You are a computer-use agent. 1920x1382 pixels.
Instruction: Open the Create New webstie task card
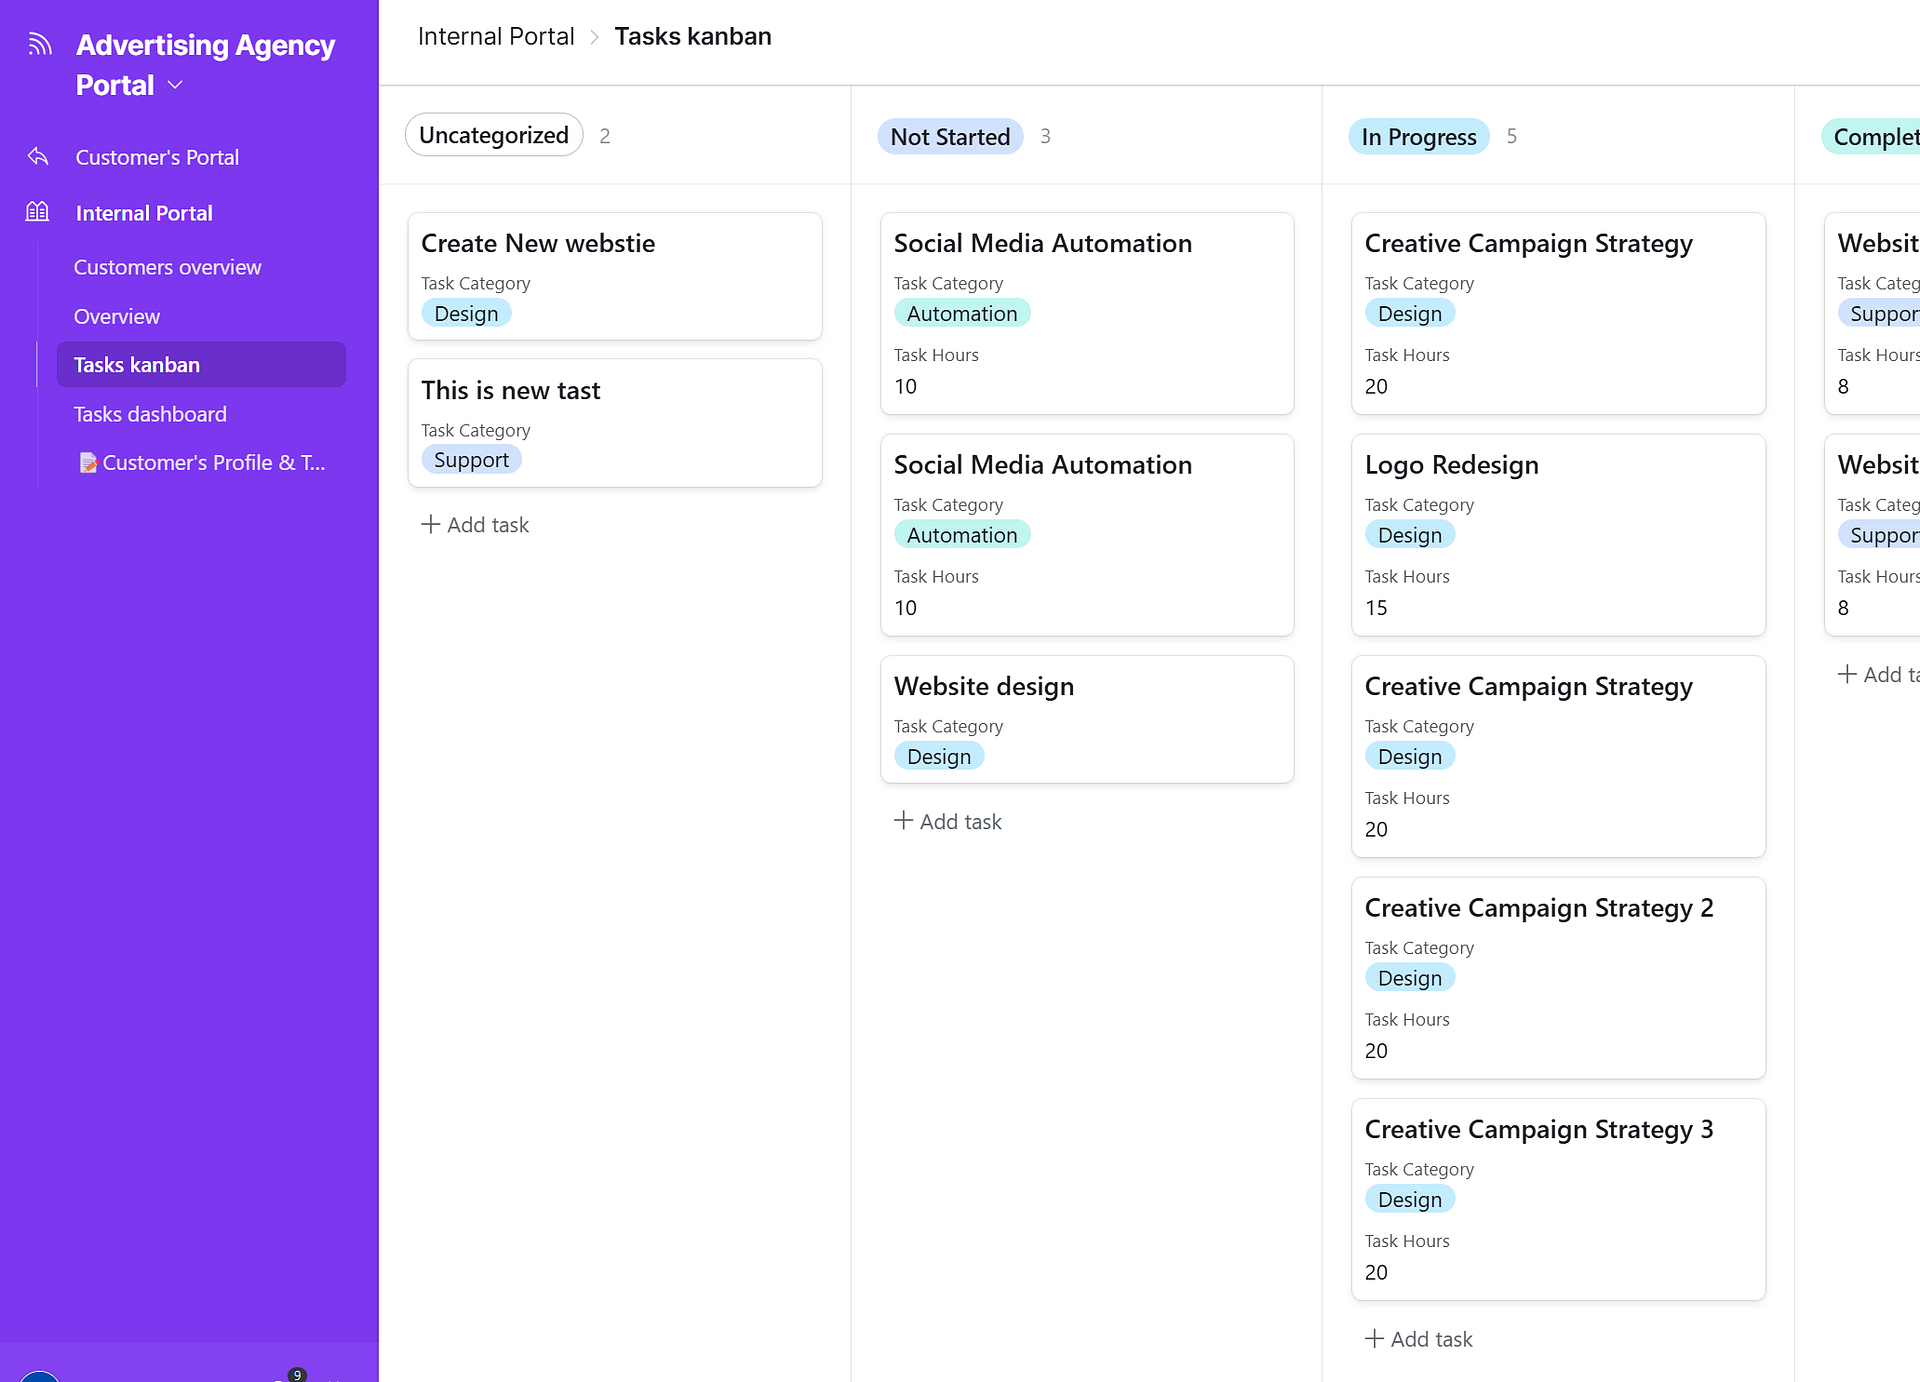537,243
